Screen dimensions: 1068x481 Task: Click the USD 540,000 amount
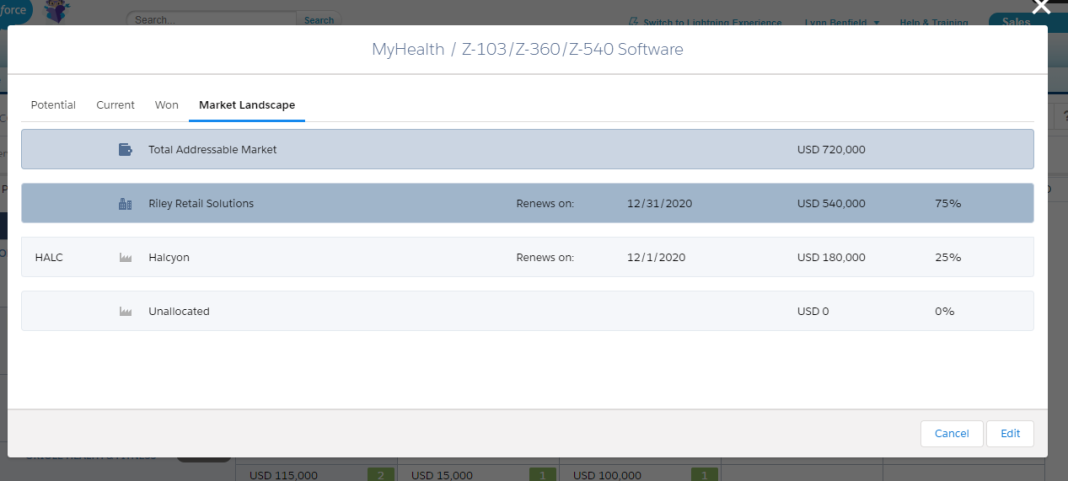(x=831, y=203)
